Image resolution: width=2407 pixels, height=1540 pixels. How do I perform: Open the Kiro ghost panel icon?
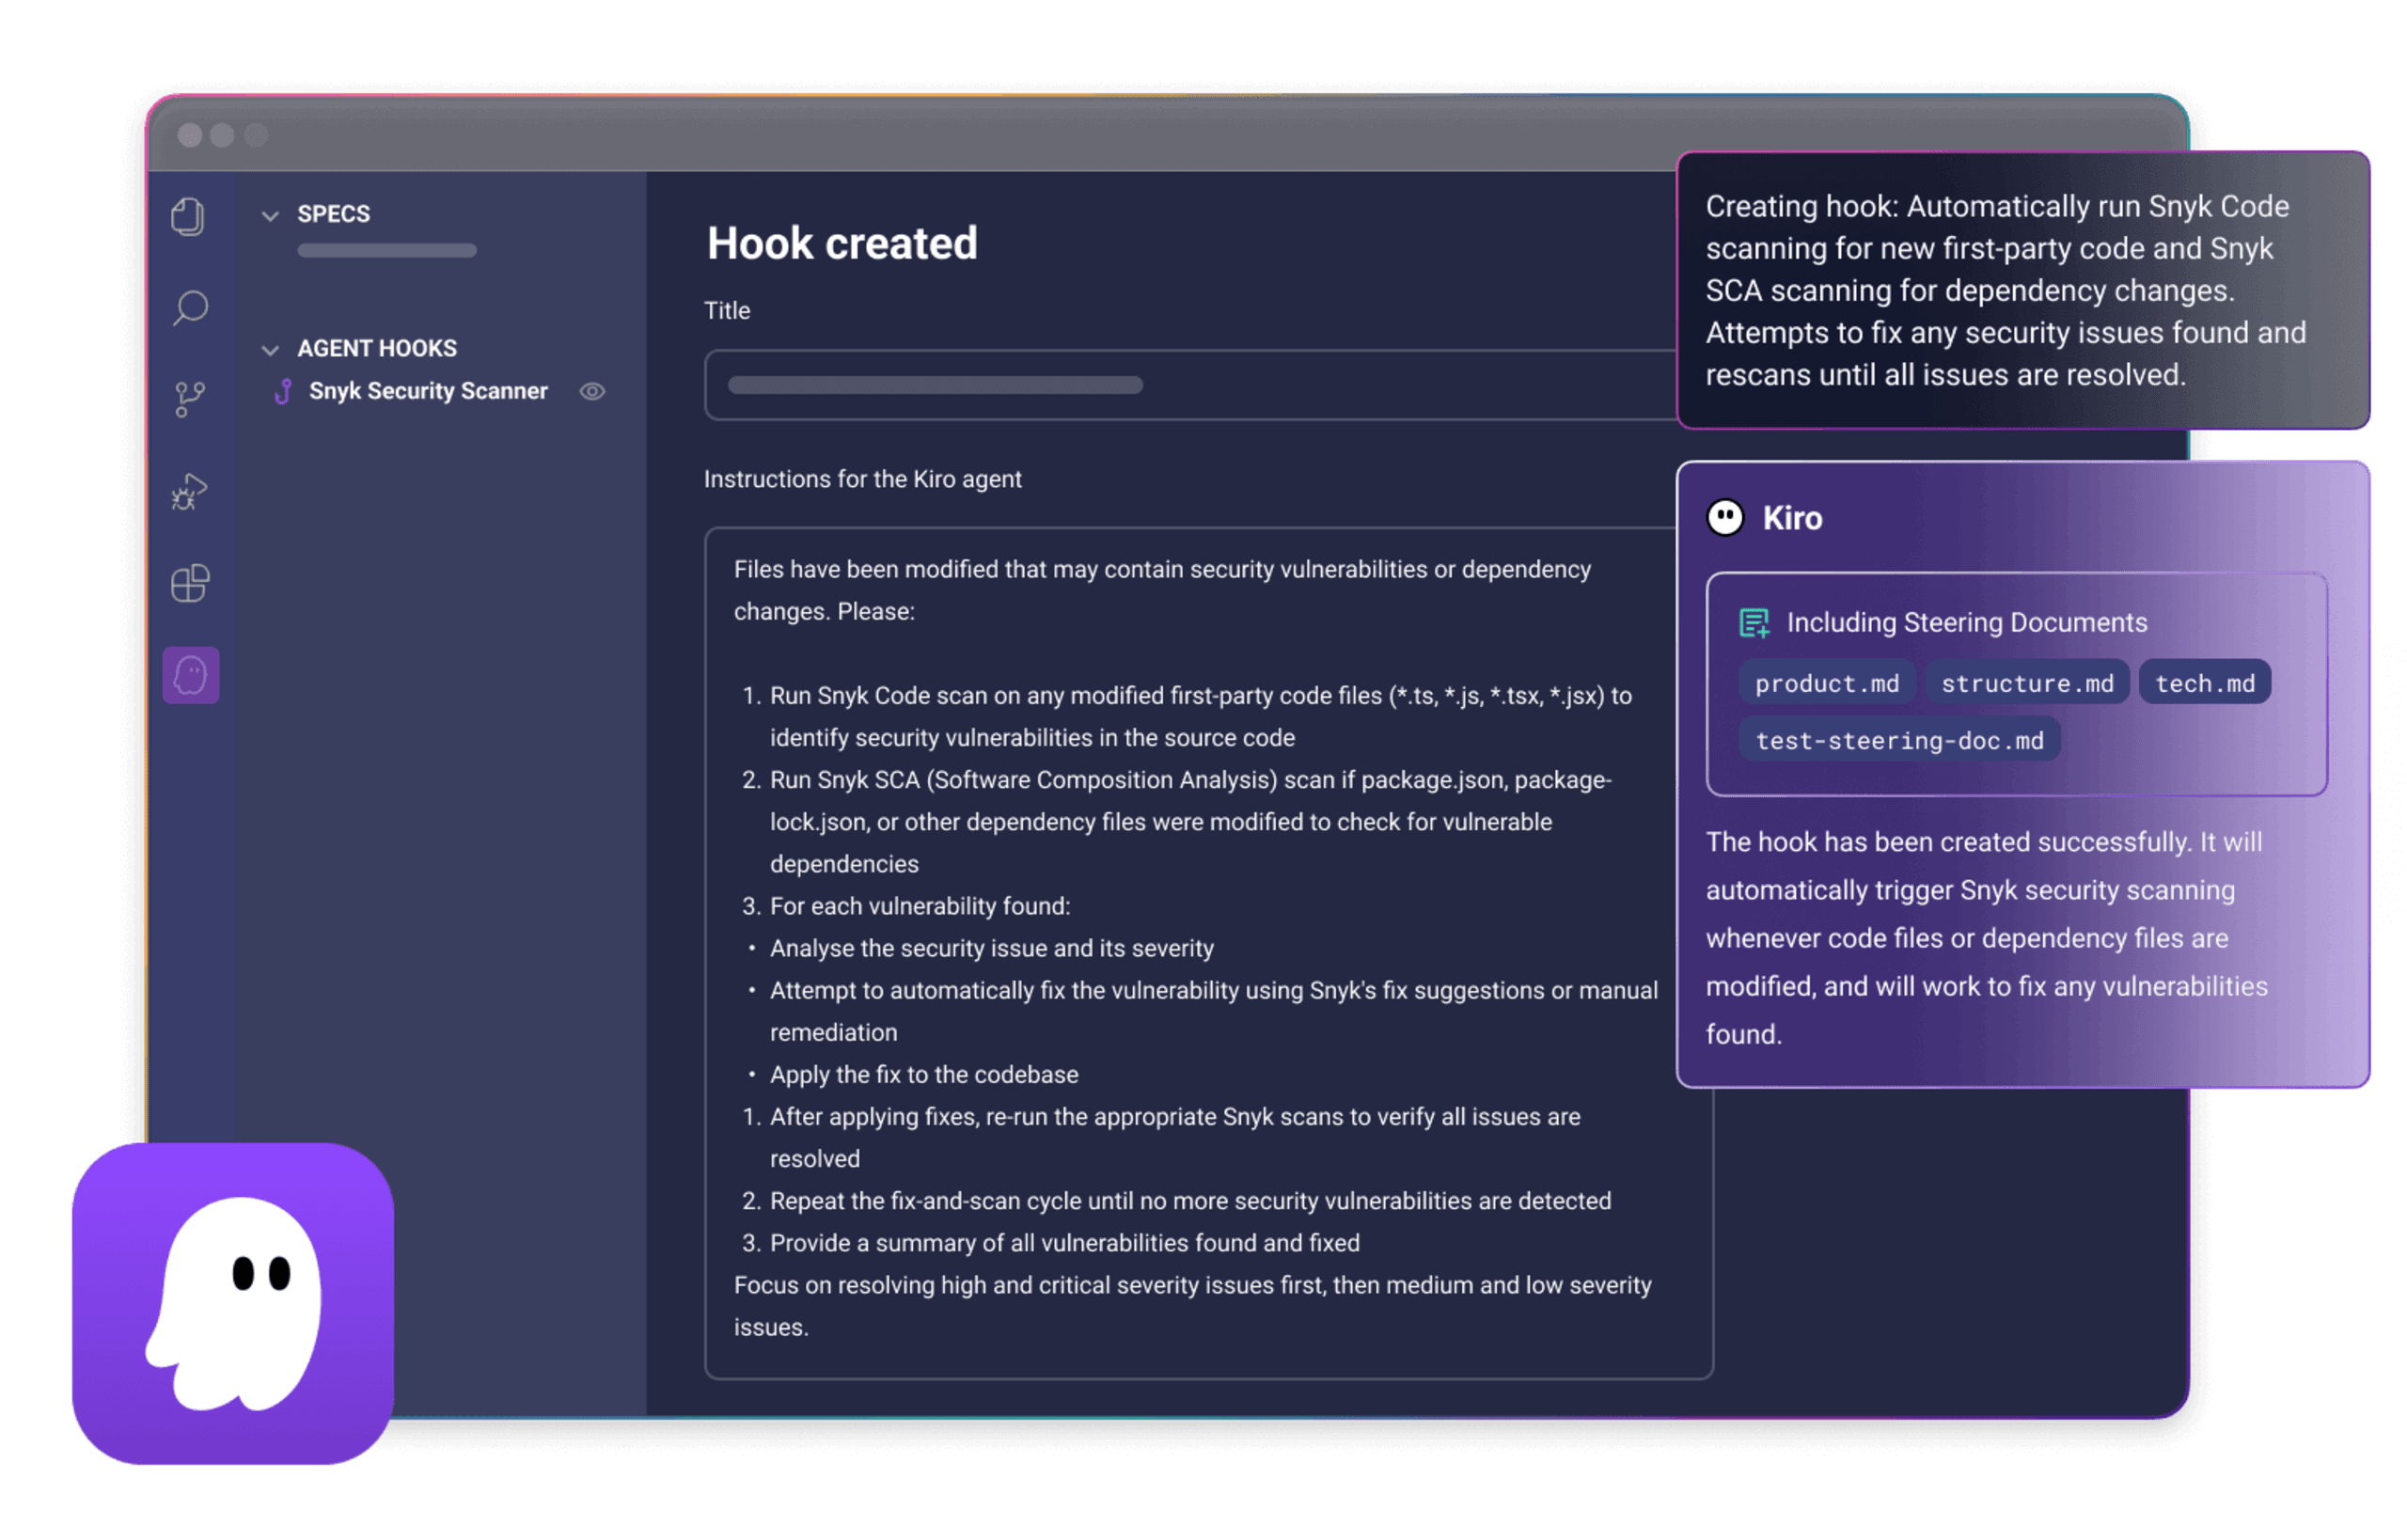(x=191, y=675)
